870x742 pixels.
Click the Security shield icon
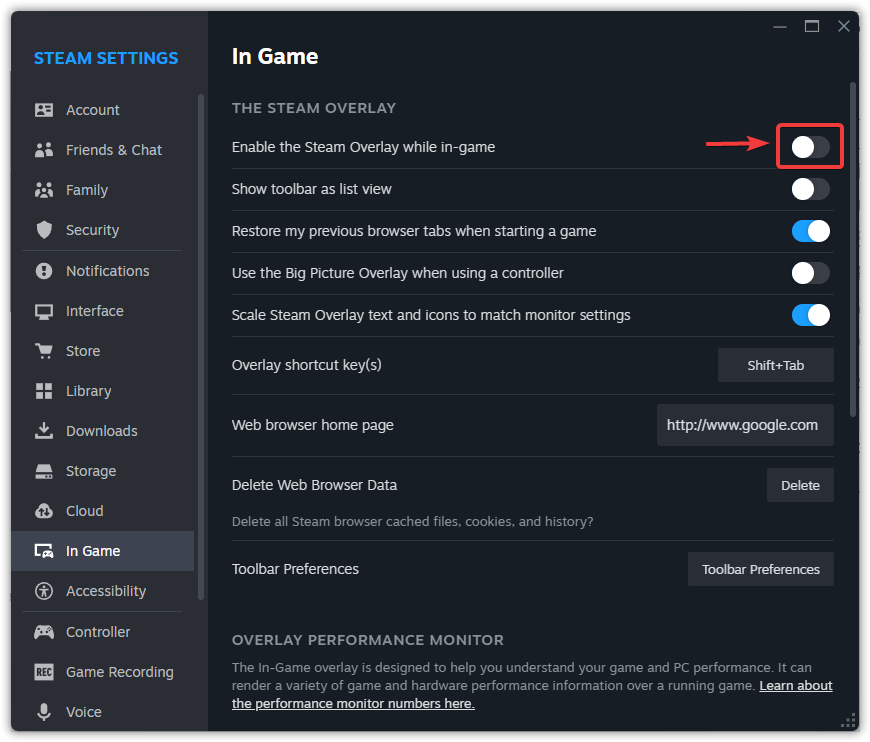tap(44, 230)
